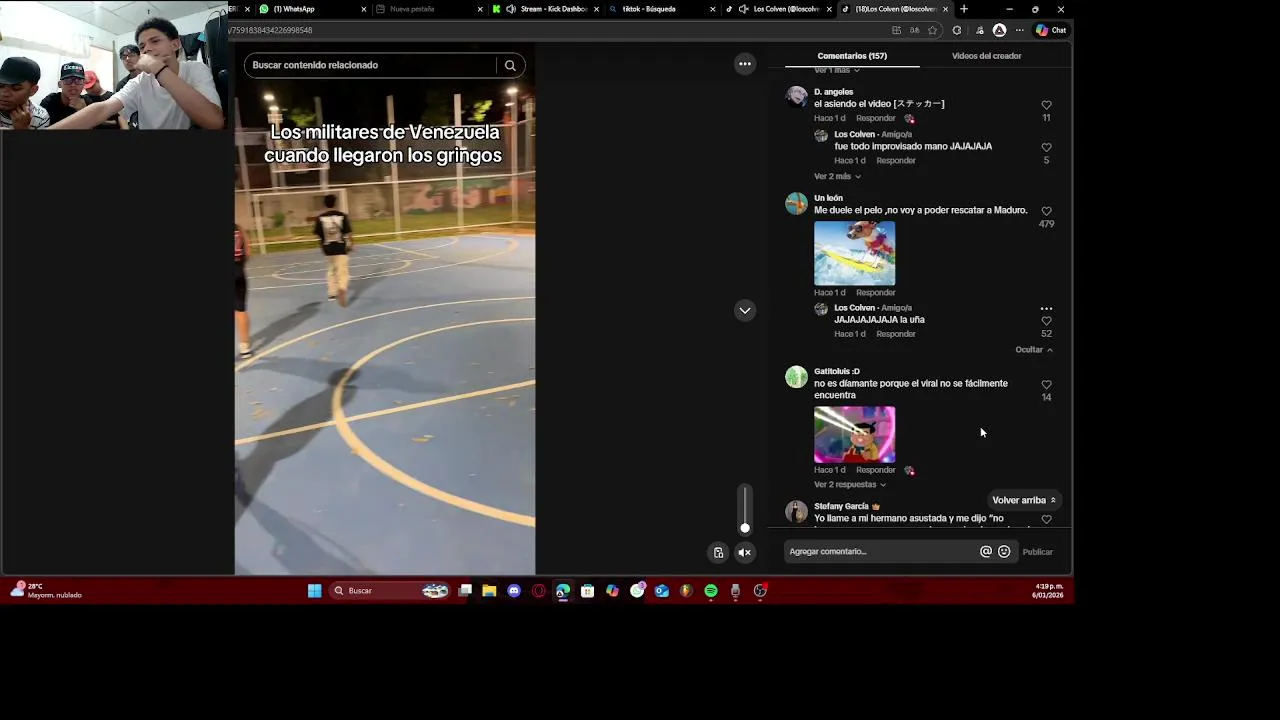Unmute the video using the speaker icon
The width and height of the screenshot is (1280, 720).
[x=745, y=552]
